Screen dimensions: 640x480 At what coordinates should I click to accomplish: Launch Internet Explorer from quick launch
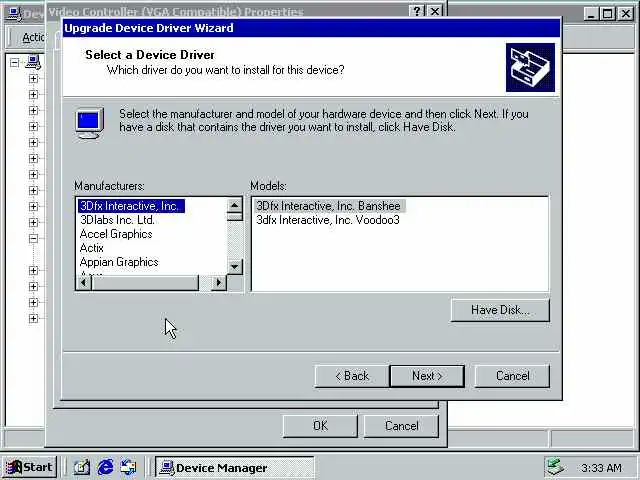[105, 467]
